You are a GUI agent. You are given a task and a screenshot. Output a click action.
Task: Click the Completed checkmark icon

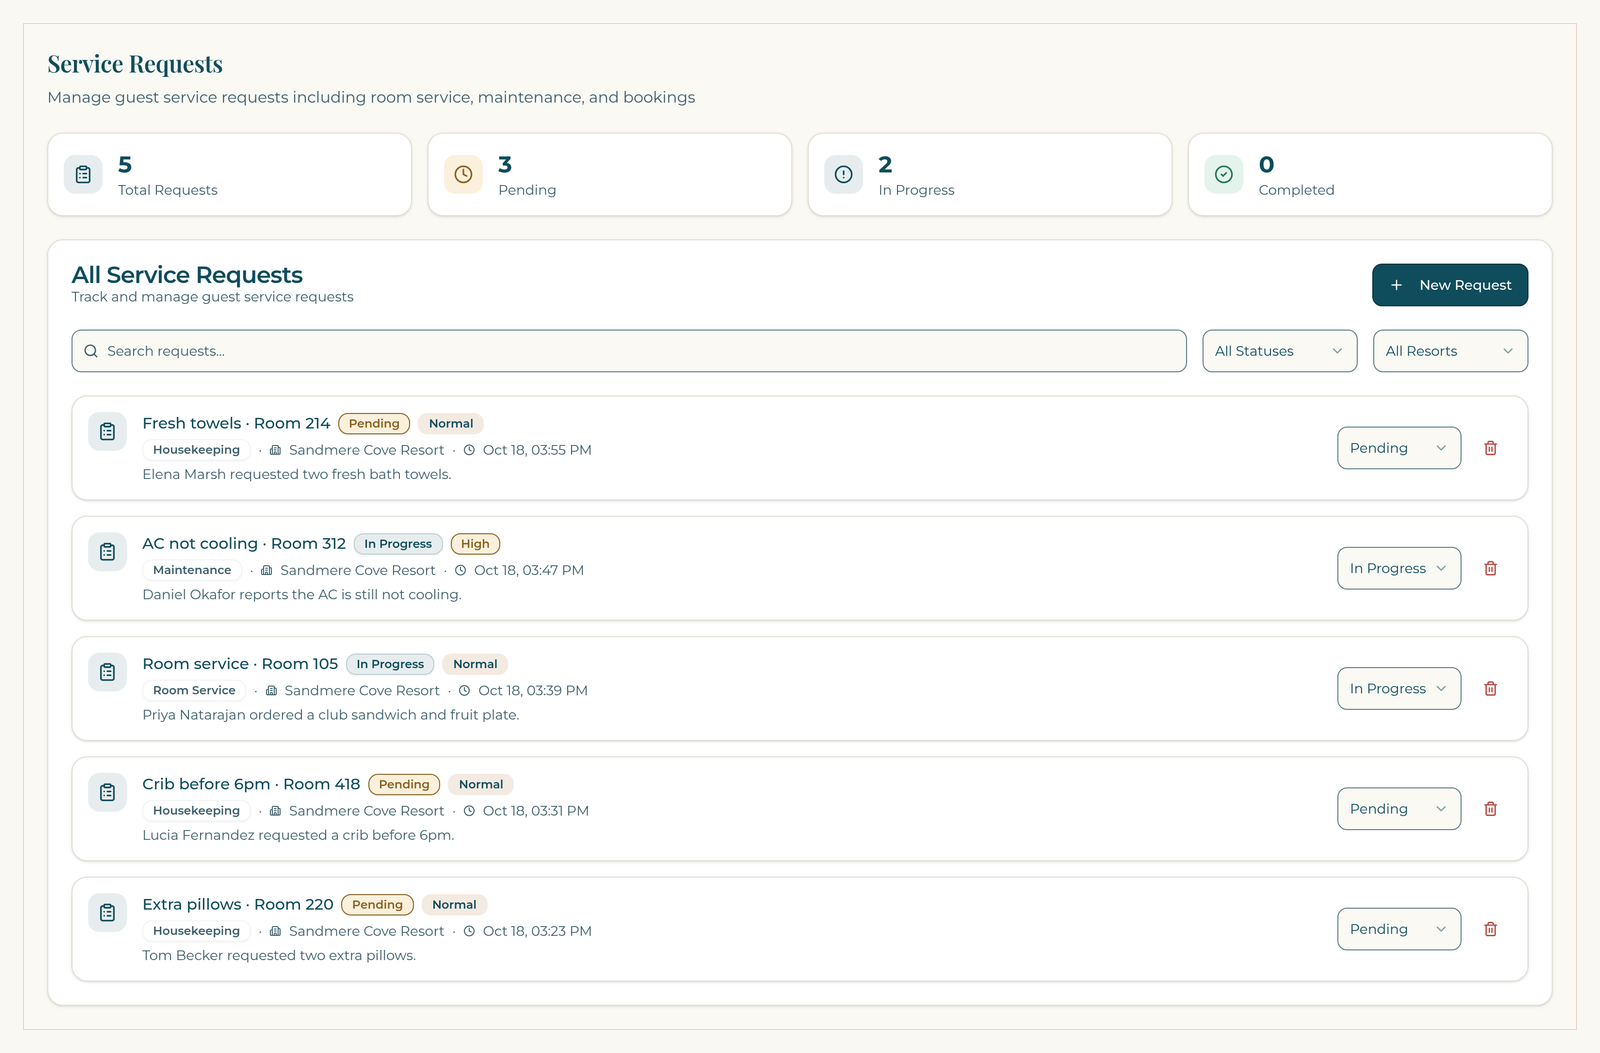pos(1224,174)
